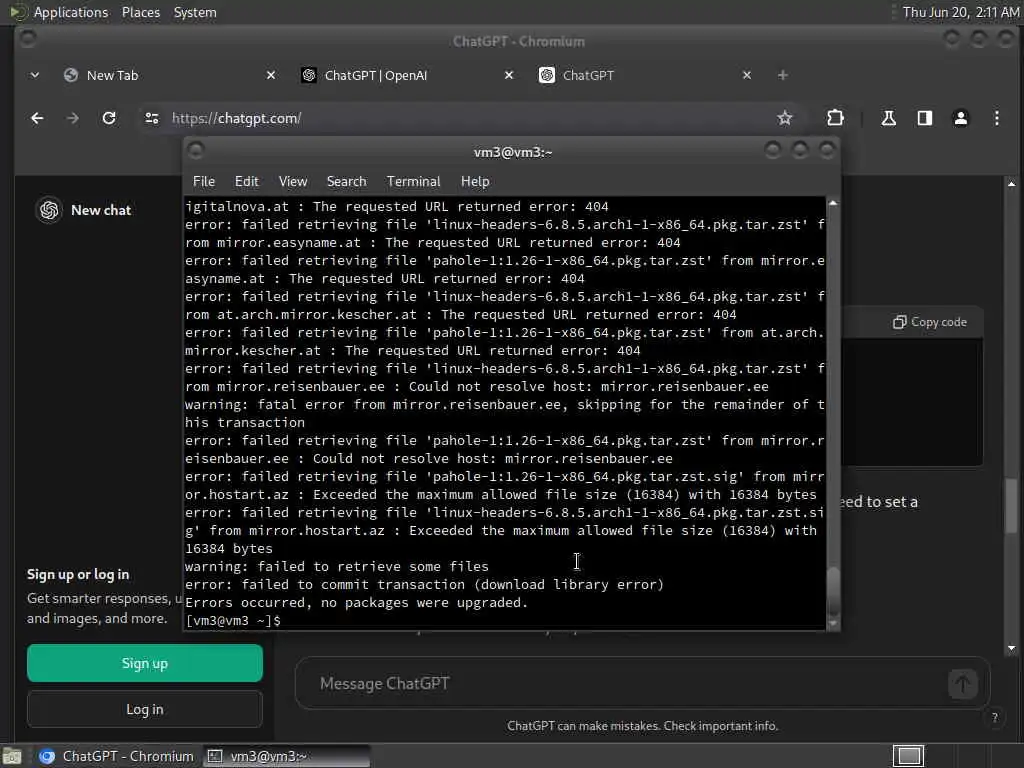Open the Places menu in top panel
This screenshot has height=768, width=1024.
pos(141,12)
